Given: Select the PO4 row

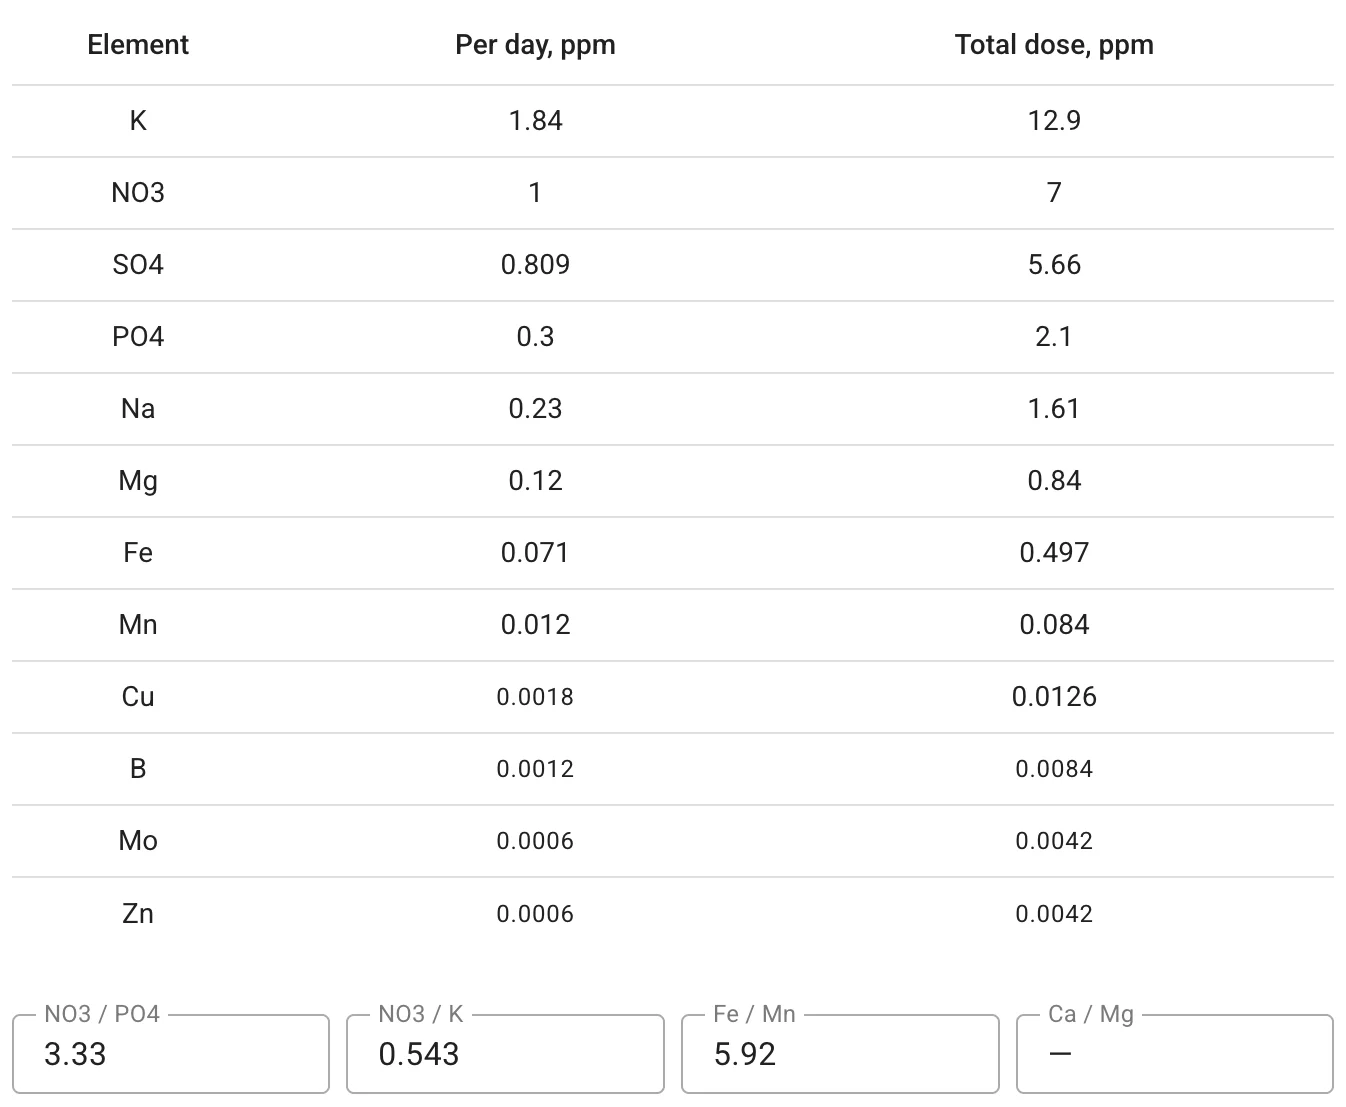Looking at the screenshot, I should tap(137, 337).
